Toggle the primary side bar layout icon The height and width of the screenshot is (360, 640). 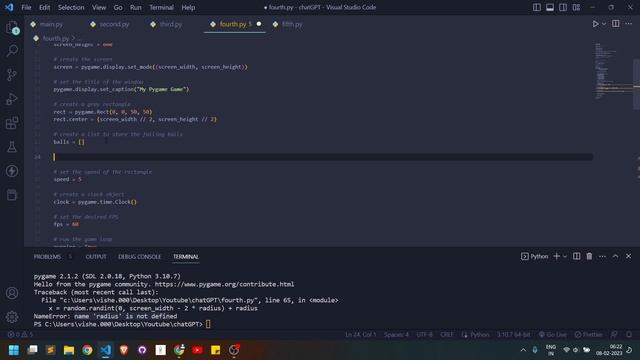pyautogui.click(x=537, y=7)
